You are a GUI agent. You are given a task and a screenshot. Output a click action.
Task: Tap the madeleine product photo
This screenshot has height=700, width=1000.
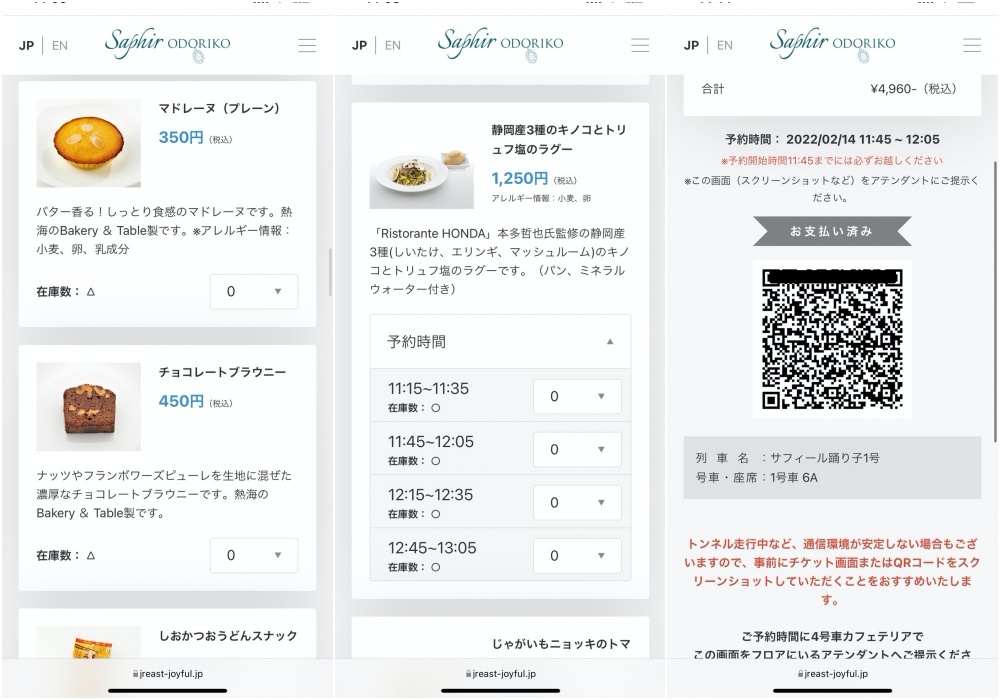[88, 142]
